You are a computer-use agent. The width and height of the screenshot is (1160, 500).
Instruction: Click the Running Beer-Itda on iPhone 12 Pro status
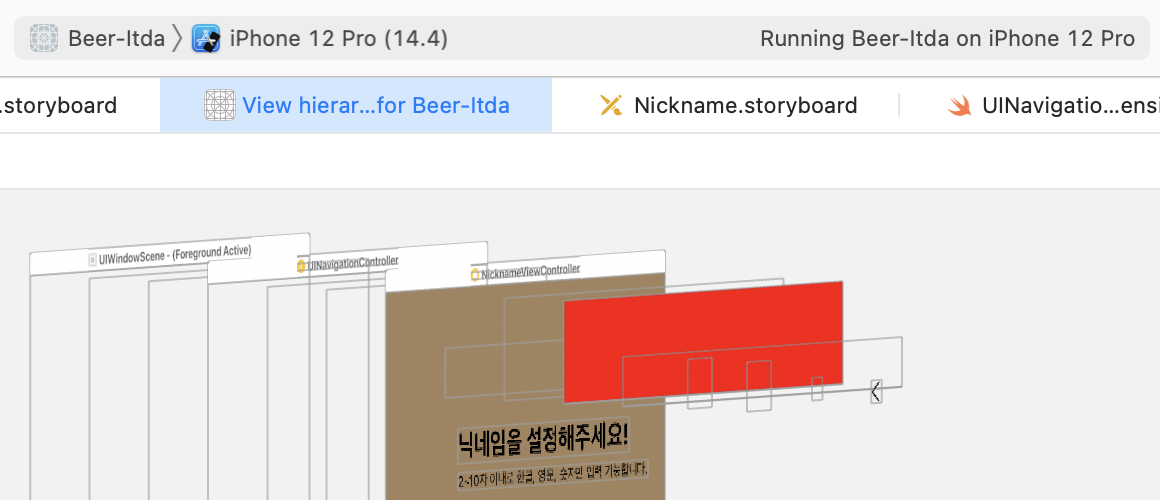(948, 38)
